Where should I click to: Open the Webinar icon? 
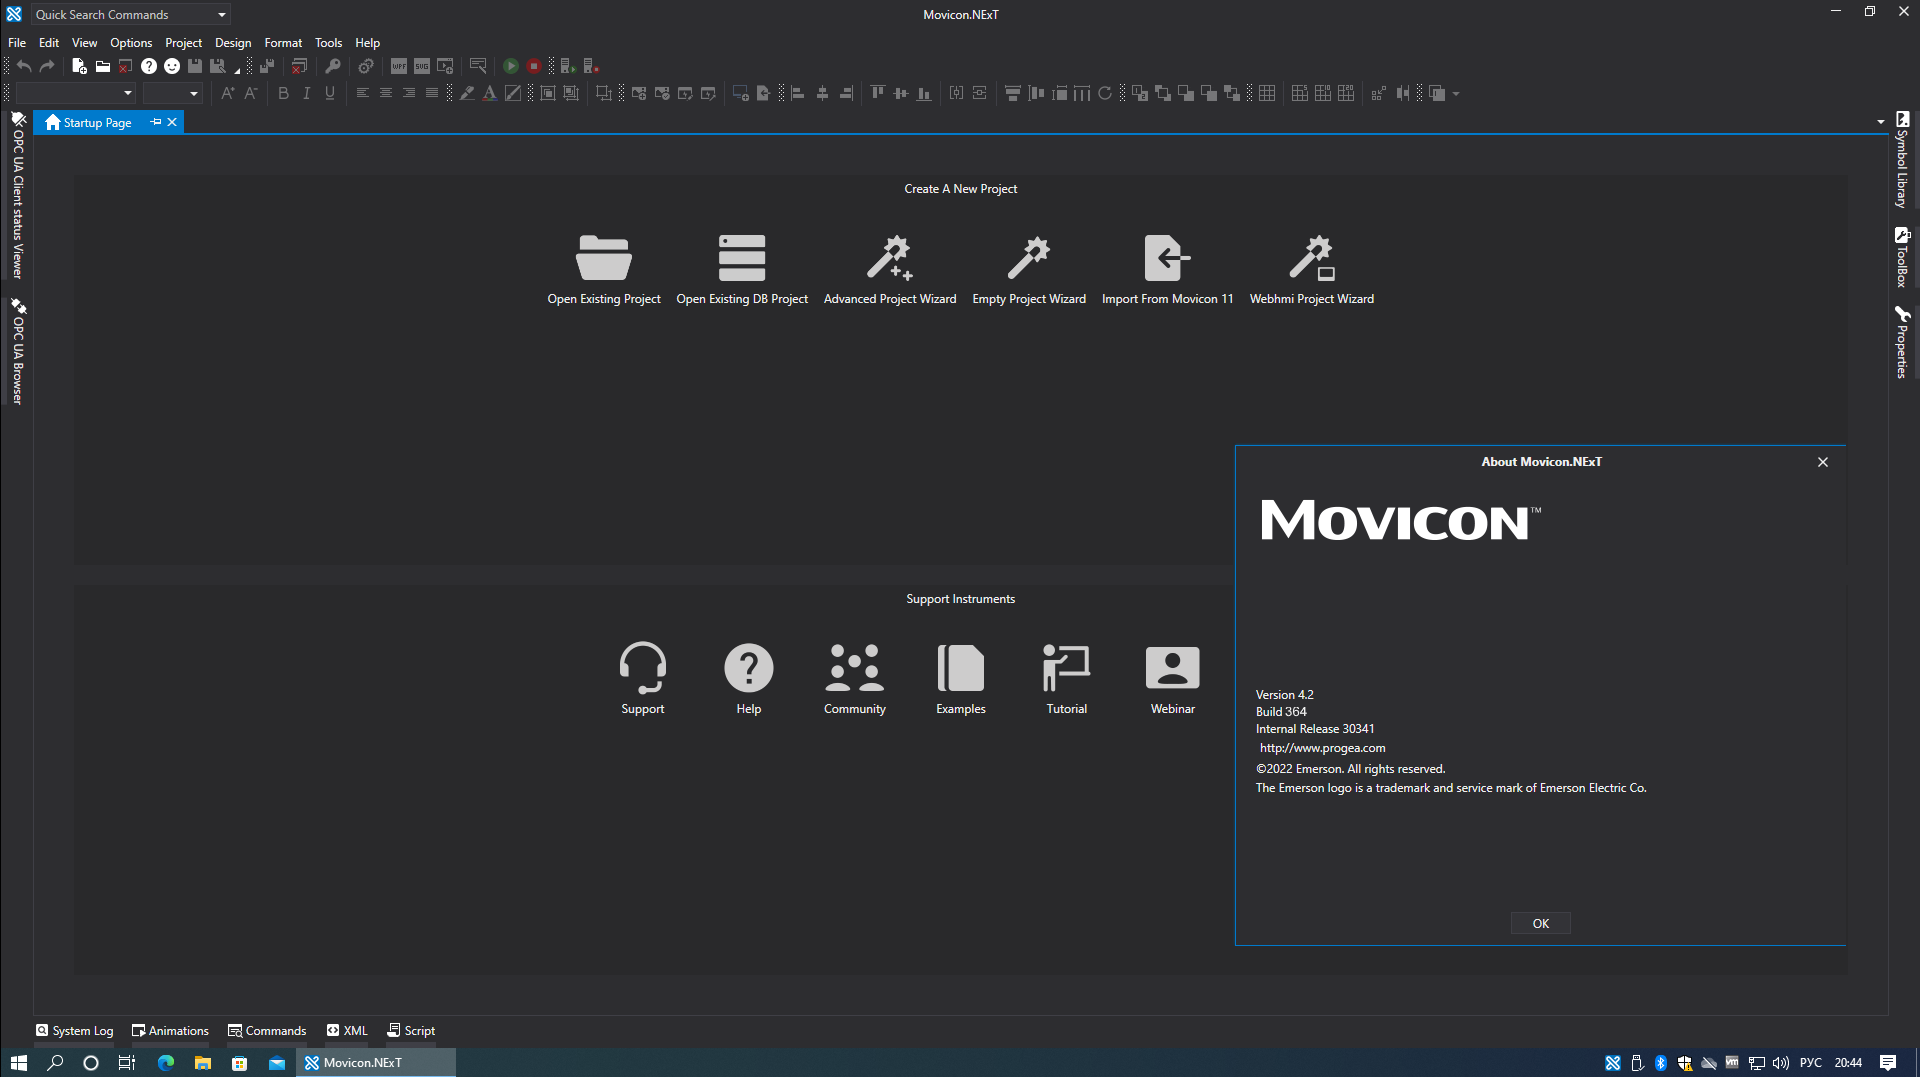(1173, 668)
